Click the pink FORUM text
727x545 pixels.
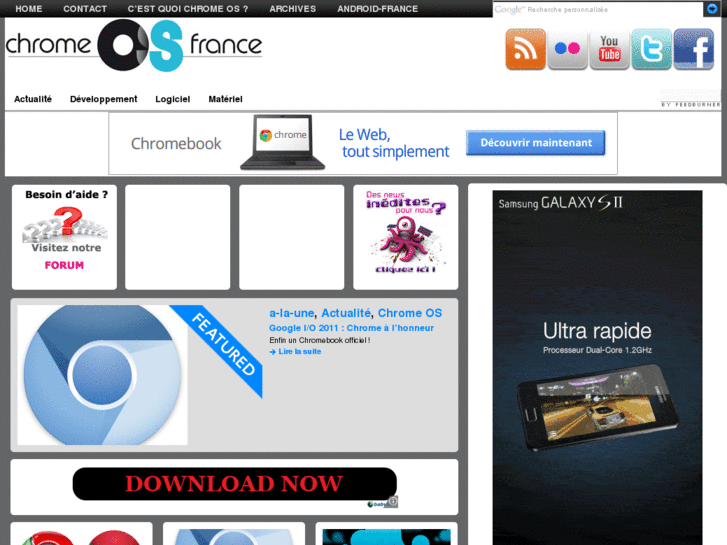(64, 265)
